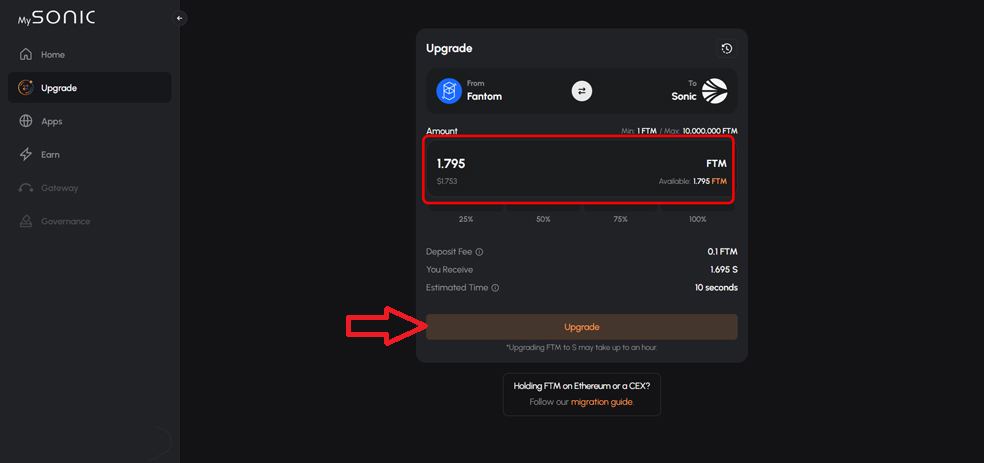The width and height of the screenshot is (984, 463).
Task: Click the Home sidebar icon
Action: click(x=26, y=54)
